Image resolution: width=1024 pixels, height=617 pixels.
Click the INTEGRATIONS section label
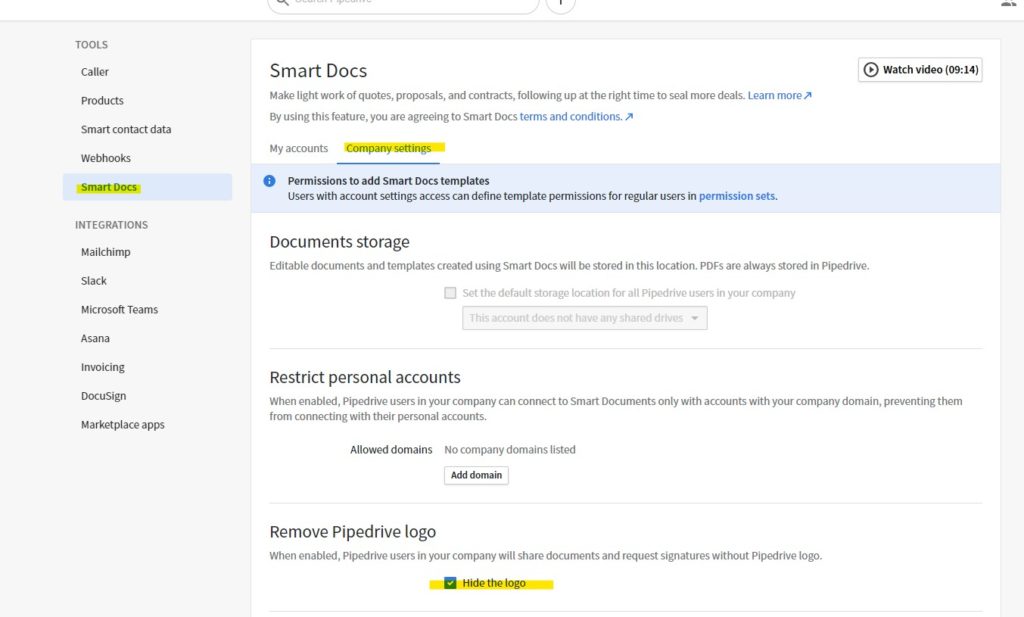(112, 225)
